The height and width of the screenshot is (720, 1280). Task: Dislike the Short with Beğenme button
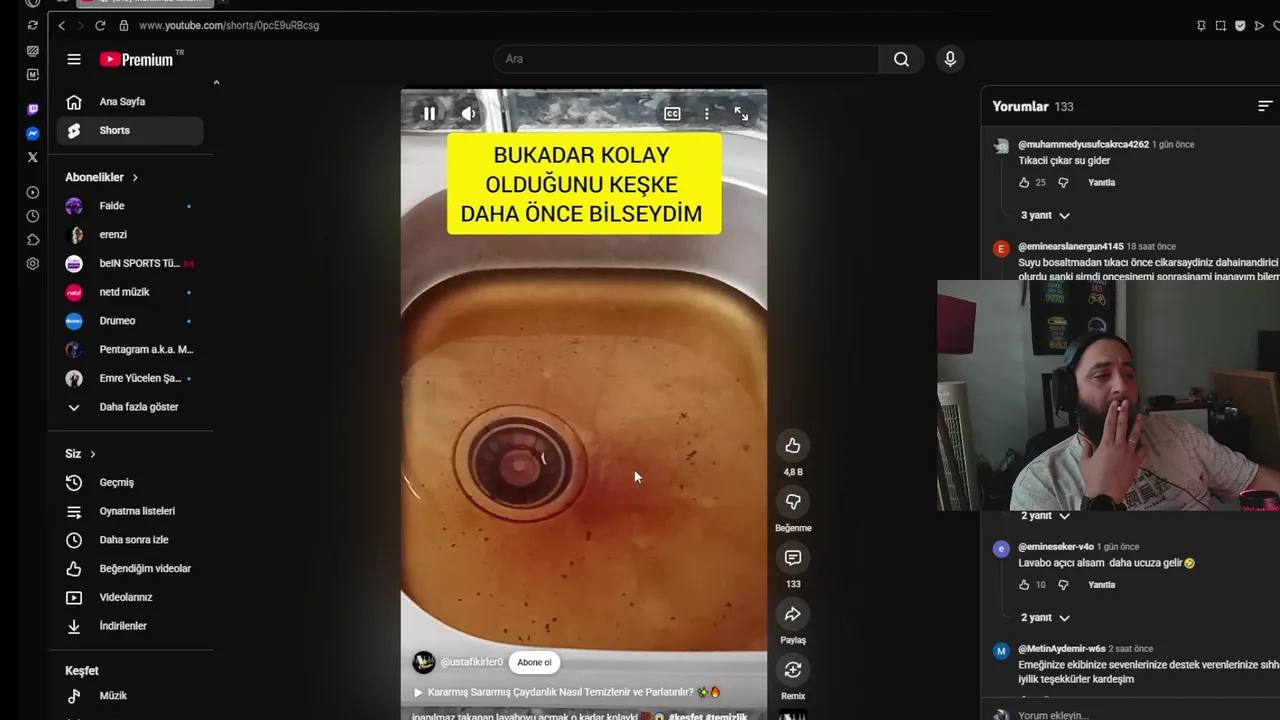pyautogui.click(x=793, y=502)
